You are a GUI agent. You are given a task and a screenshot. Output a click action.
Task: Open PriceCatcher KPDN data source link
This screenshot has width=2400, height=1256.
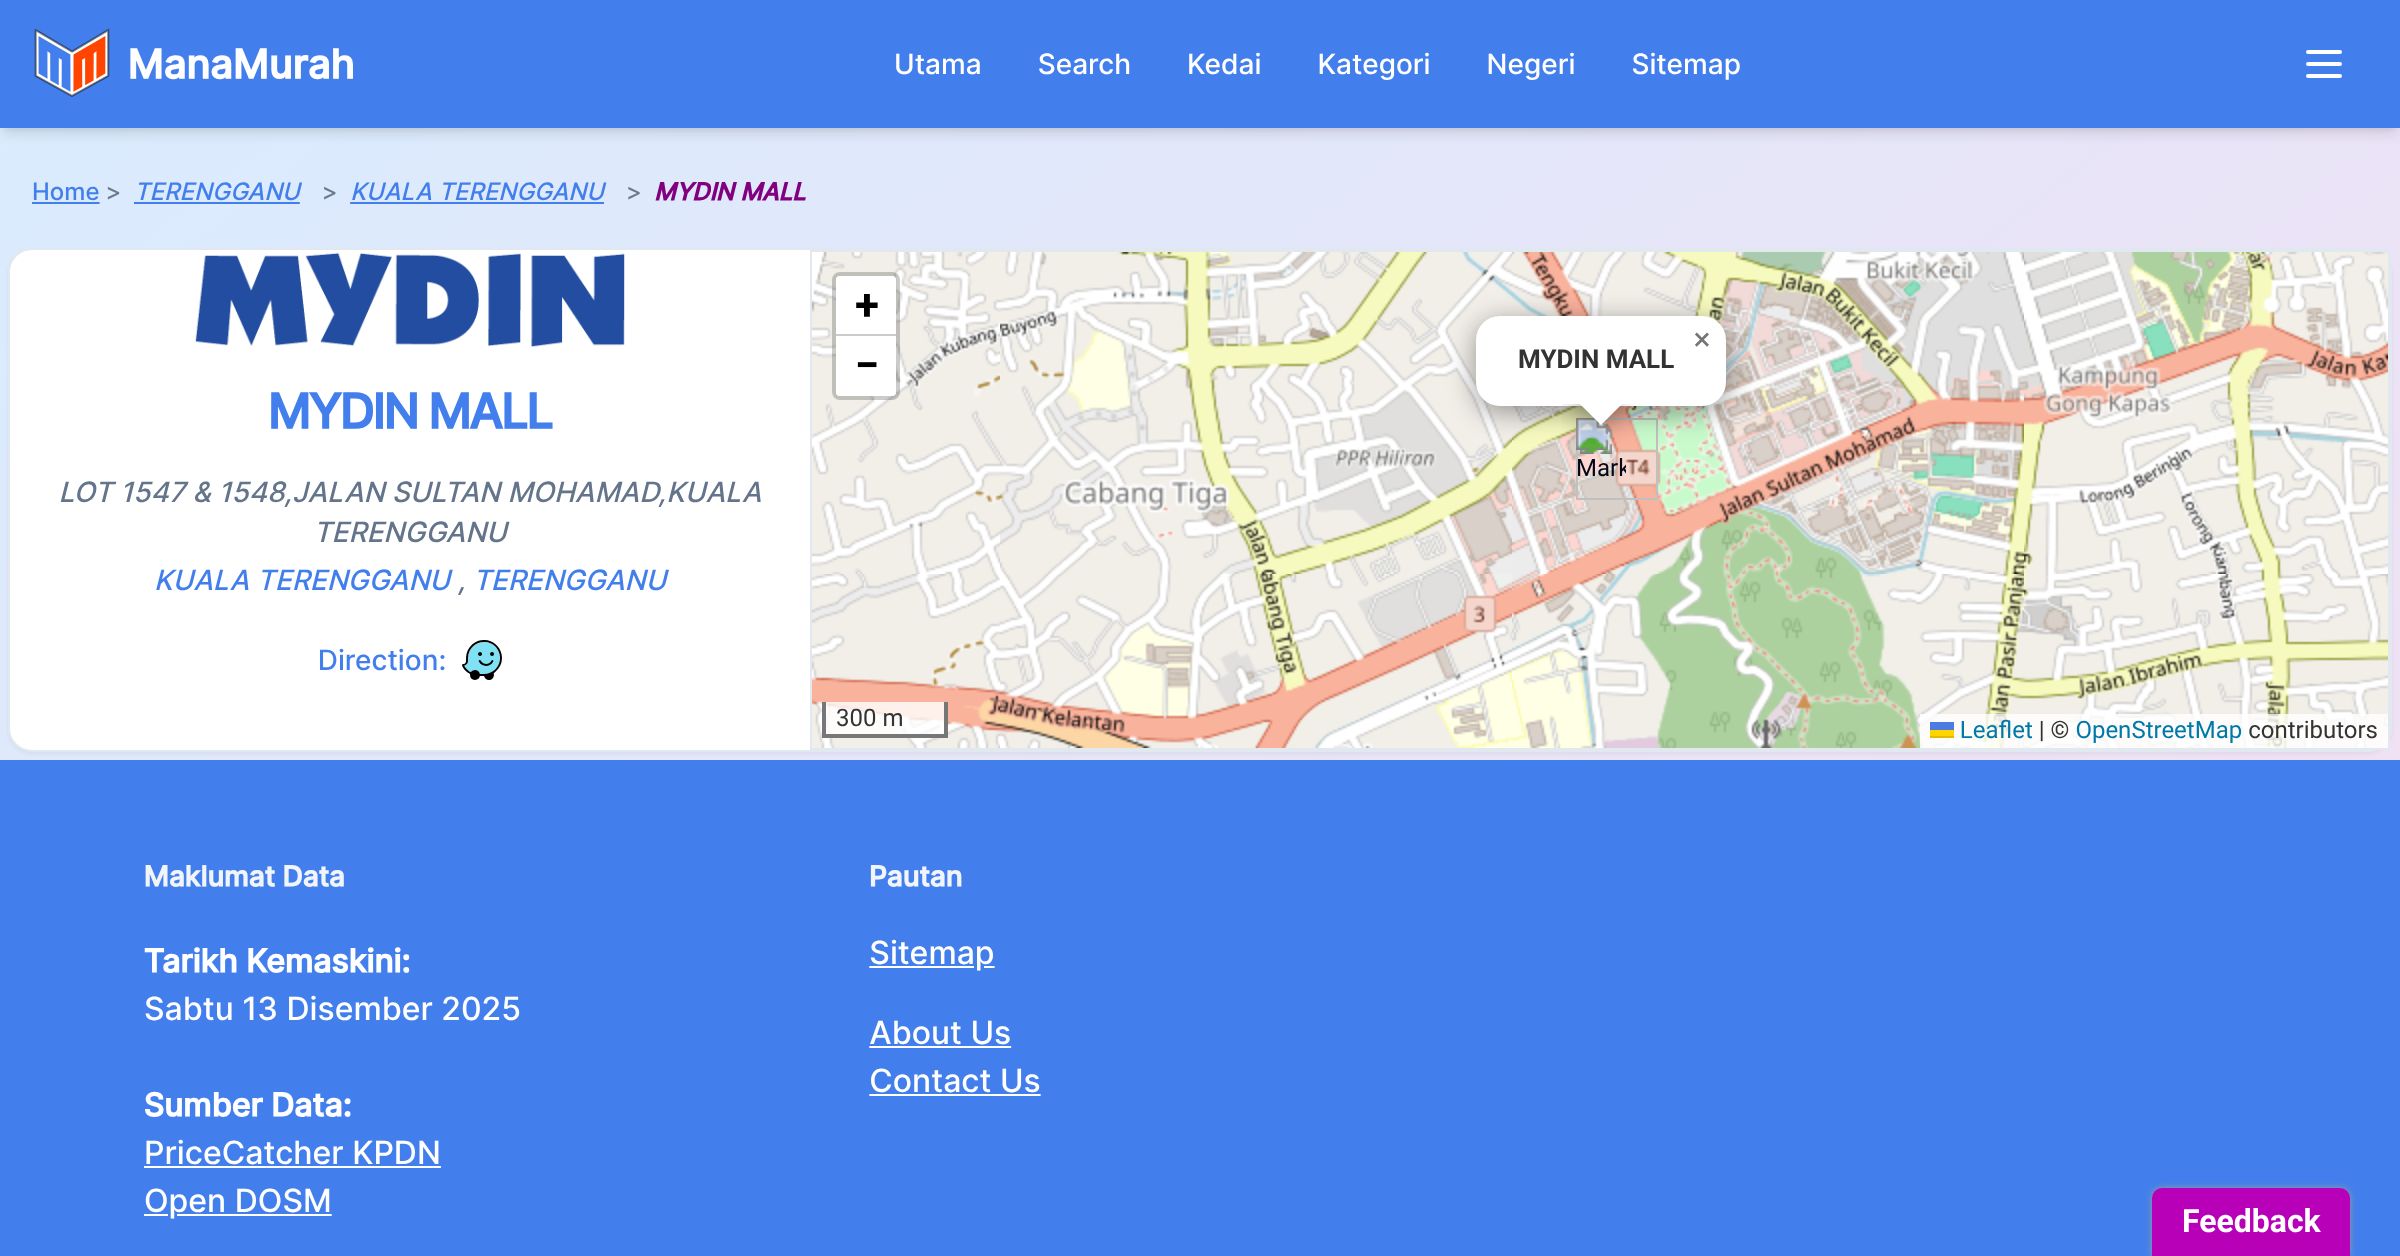292,1153
